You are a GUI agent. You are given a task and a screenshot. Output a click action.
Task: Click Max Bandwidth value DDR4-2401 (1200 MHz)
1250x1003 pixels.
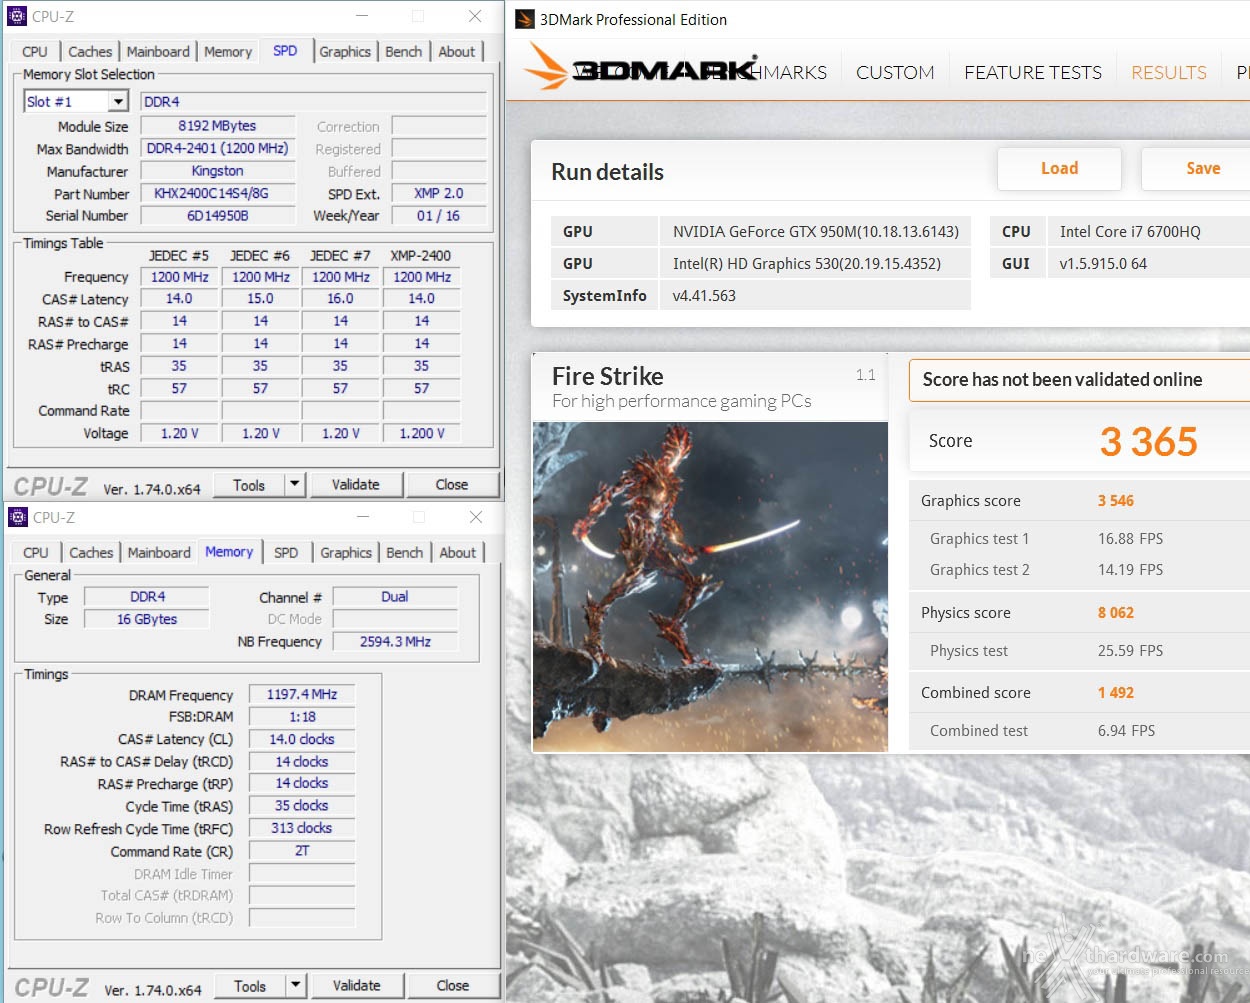218,148
